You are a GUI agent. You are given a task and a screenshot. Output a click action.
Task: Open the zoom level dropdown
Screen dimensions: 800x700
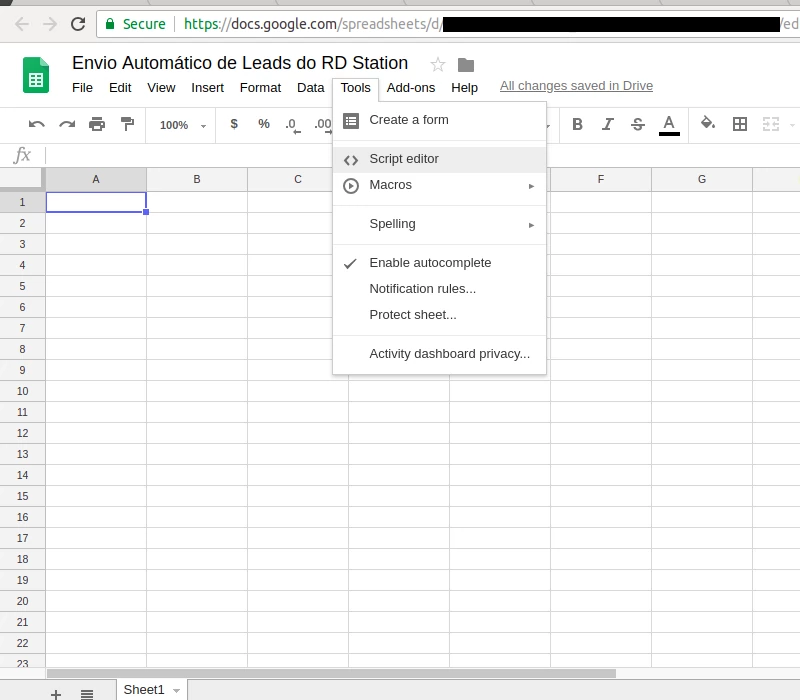tap(179, 125)
